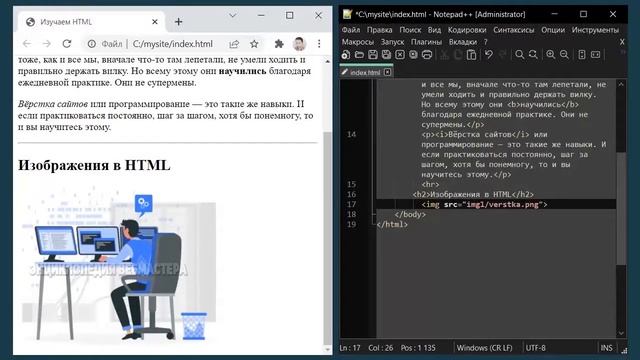Screen dimensions: 640x360
Task: Open the Вкладки menu
Action: 462,42
